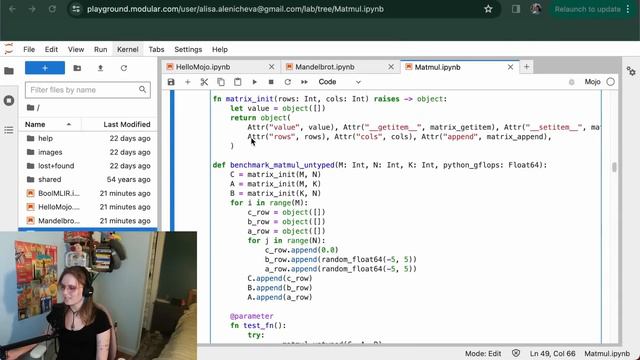640x360 pixels.
Task: Switch to the Mandelbrot.ipynb tab
Action: pos(340,67)
